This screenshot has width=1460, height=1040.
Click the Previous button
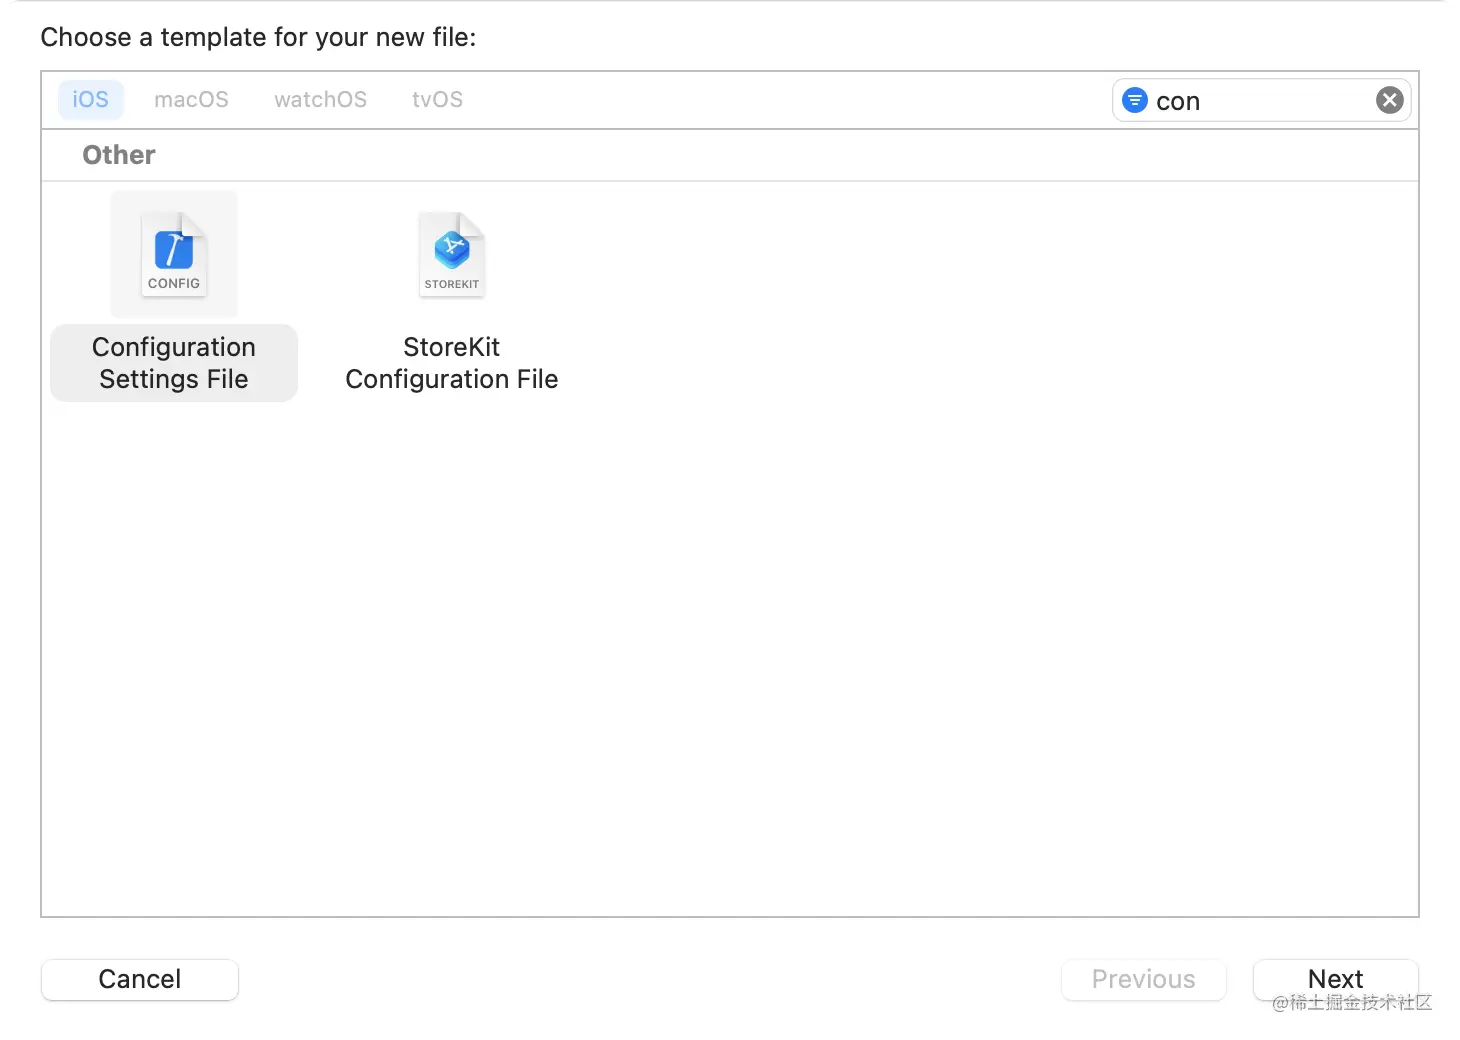[1143, 979]
